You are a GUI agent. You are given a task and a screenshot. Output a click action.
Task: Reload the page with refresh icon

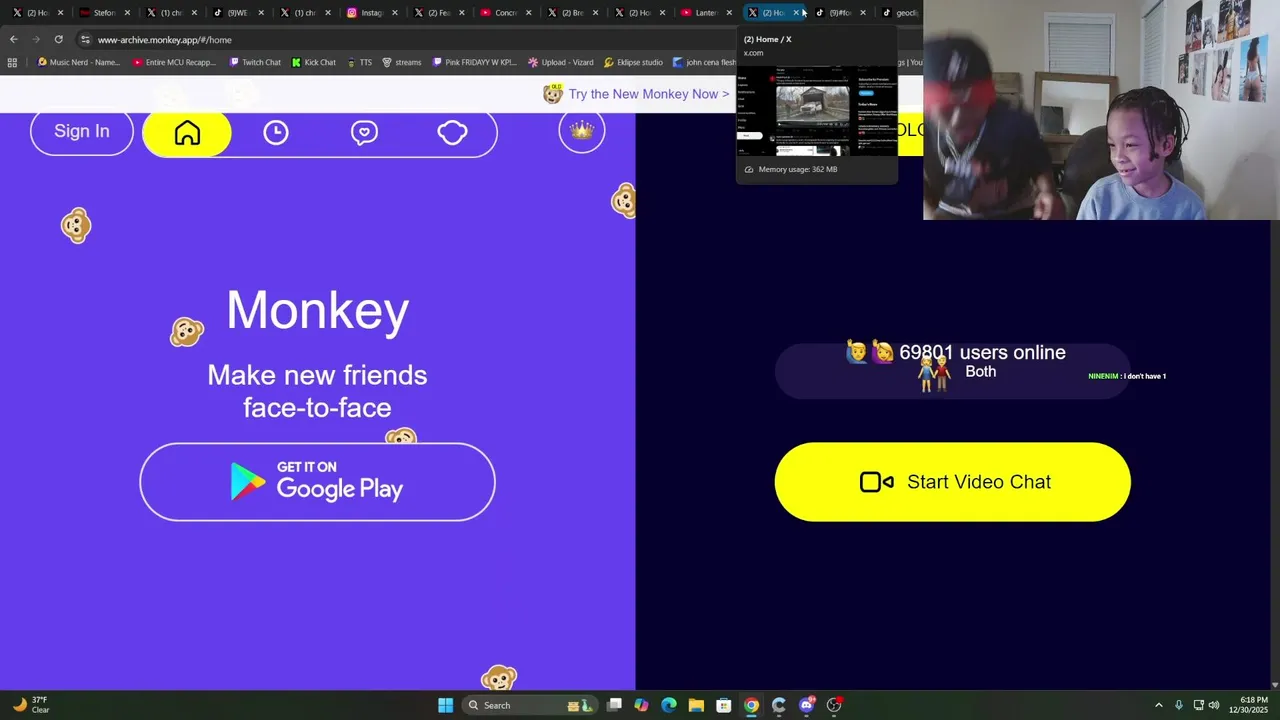[x=59, y=39]
